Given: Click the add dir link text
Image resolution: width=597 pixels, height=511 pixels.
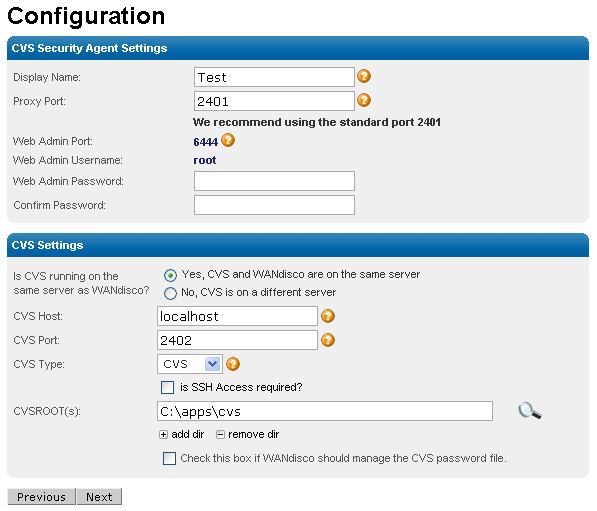Looking at the screenshot, I should 188,434.
